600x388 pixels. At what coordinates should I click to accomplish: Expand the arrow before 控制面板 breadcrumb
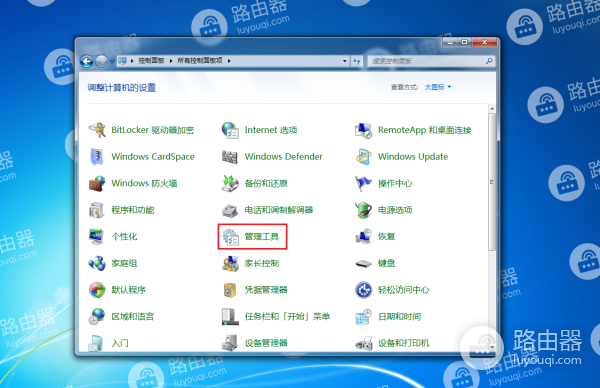[x=132, y=61]
